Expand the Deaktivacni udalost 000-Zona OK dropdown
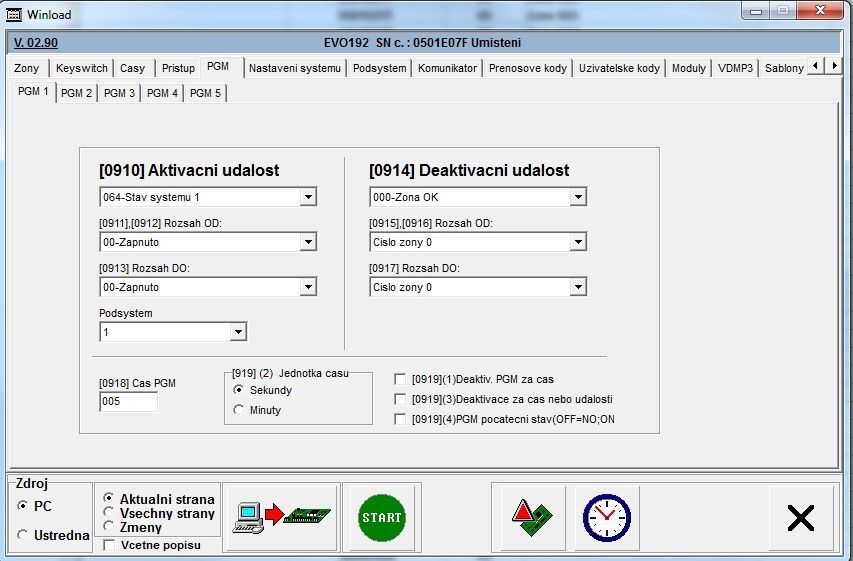 [x=578, y=197]
